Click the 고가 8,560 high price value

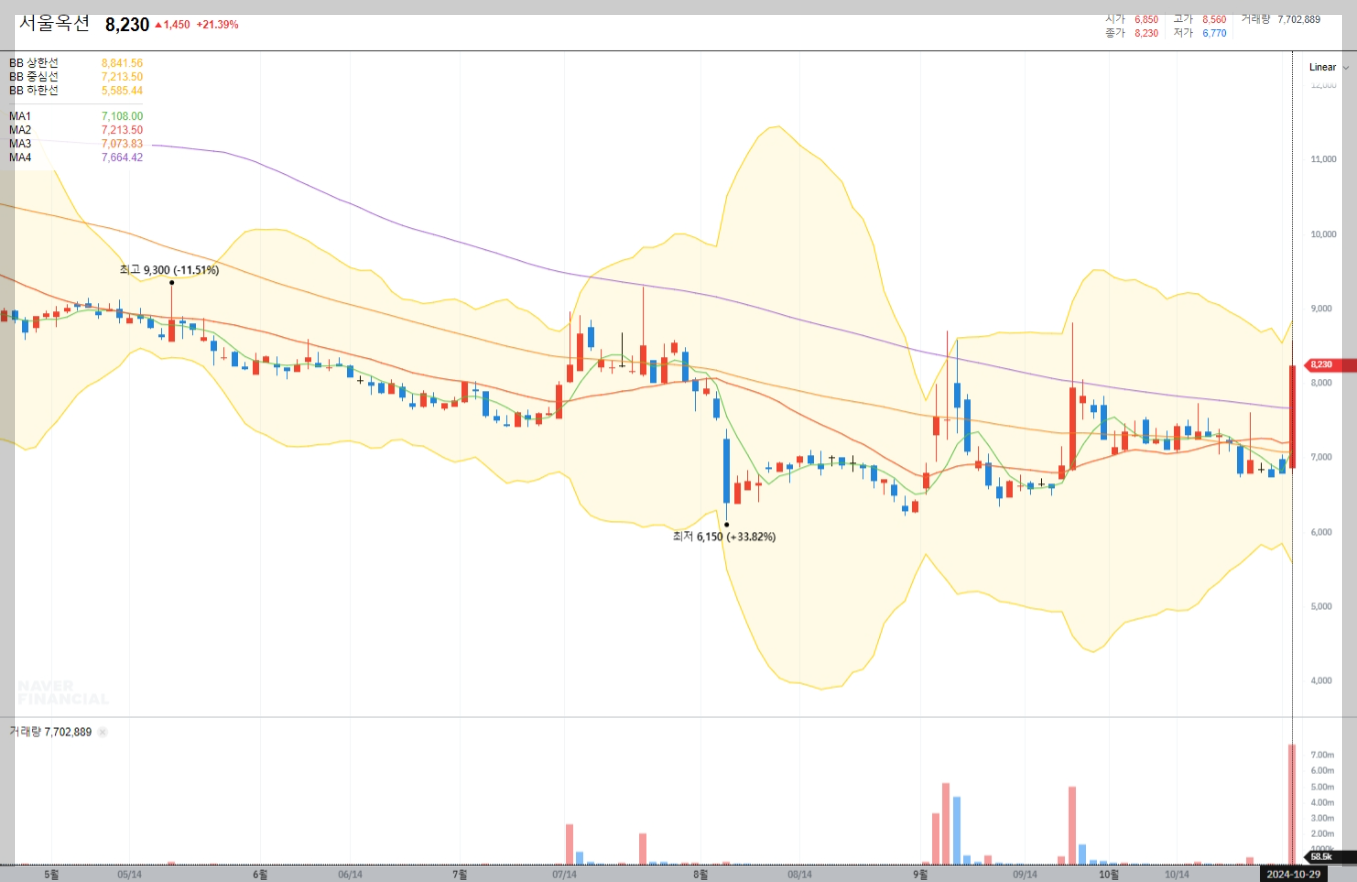[x=1214, y=19]
